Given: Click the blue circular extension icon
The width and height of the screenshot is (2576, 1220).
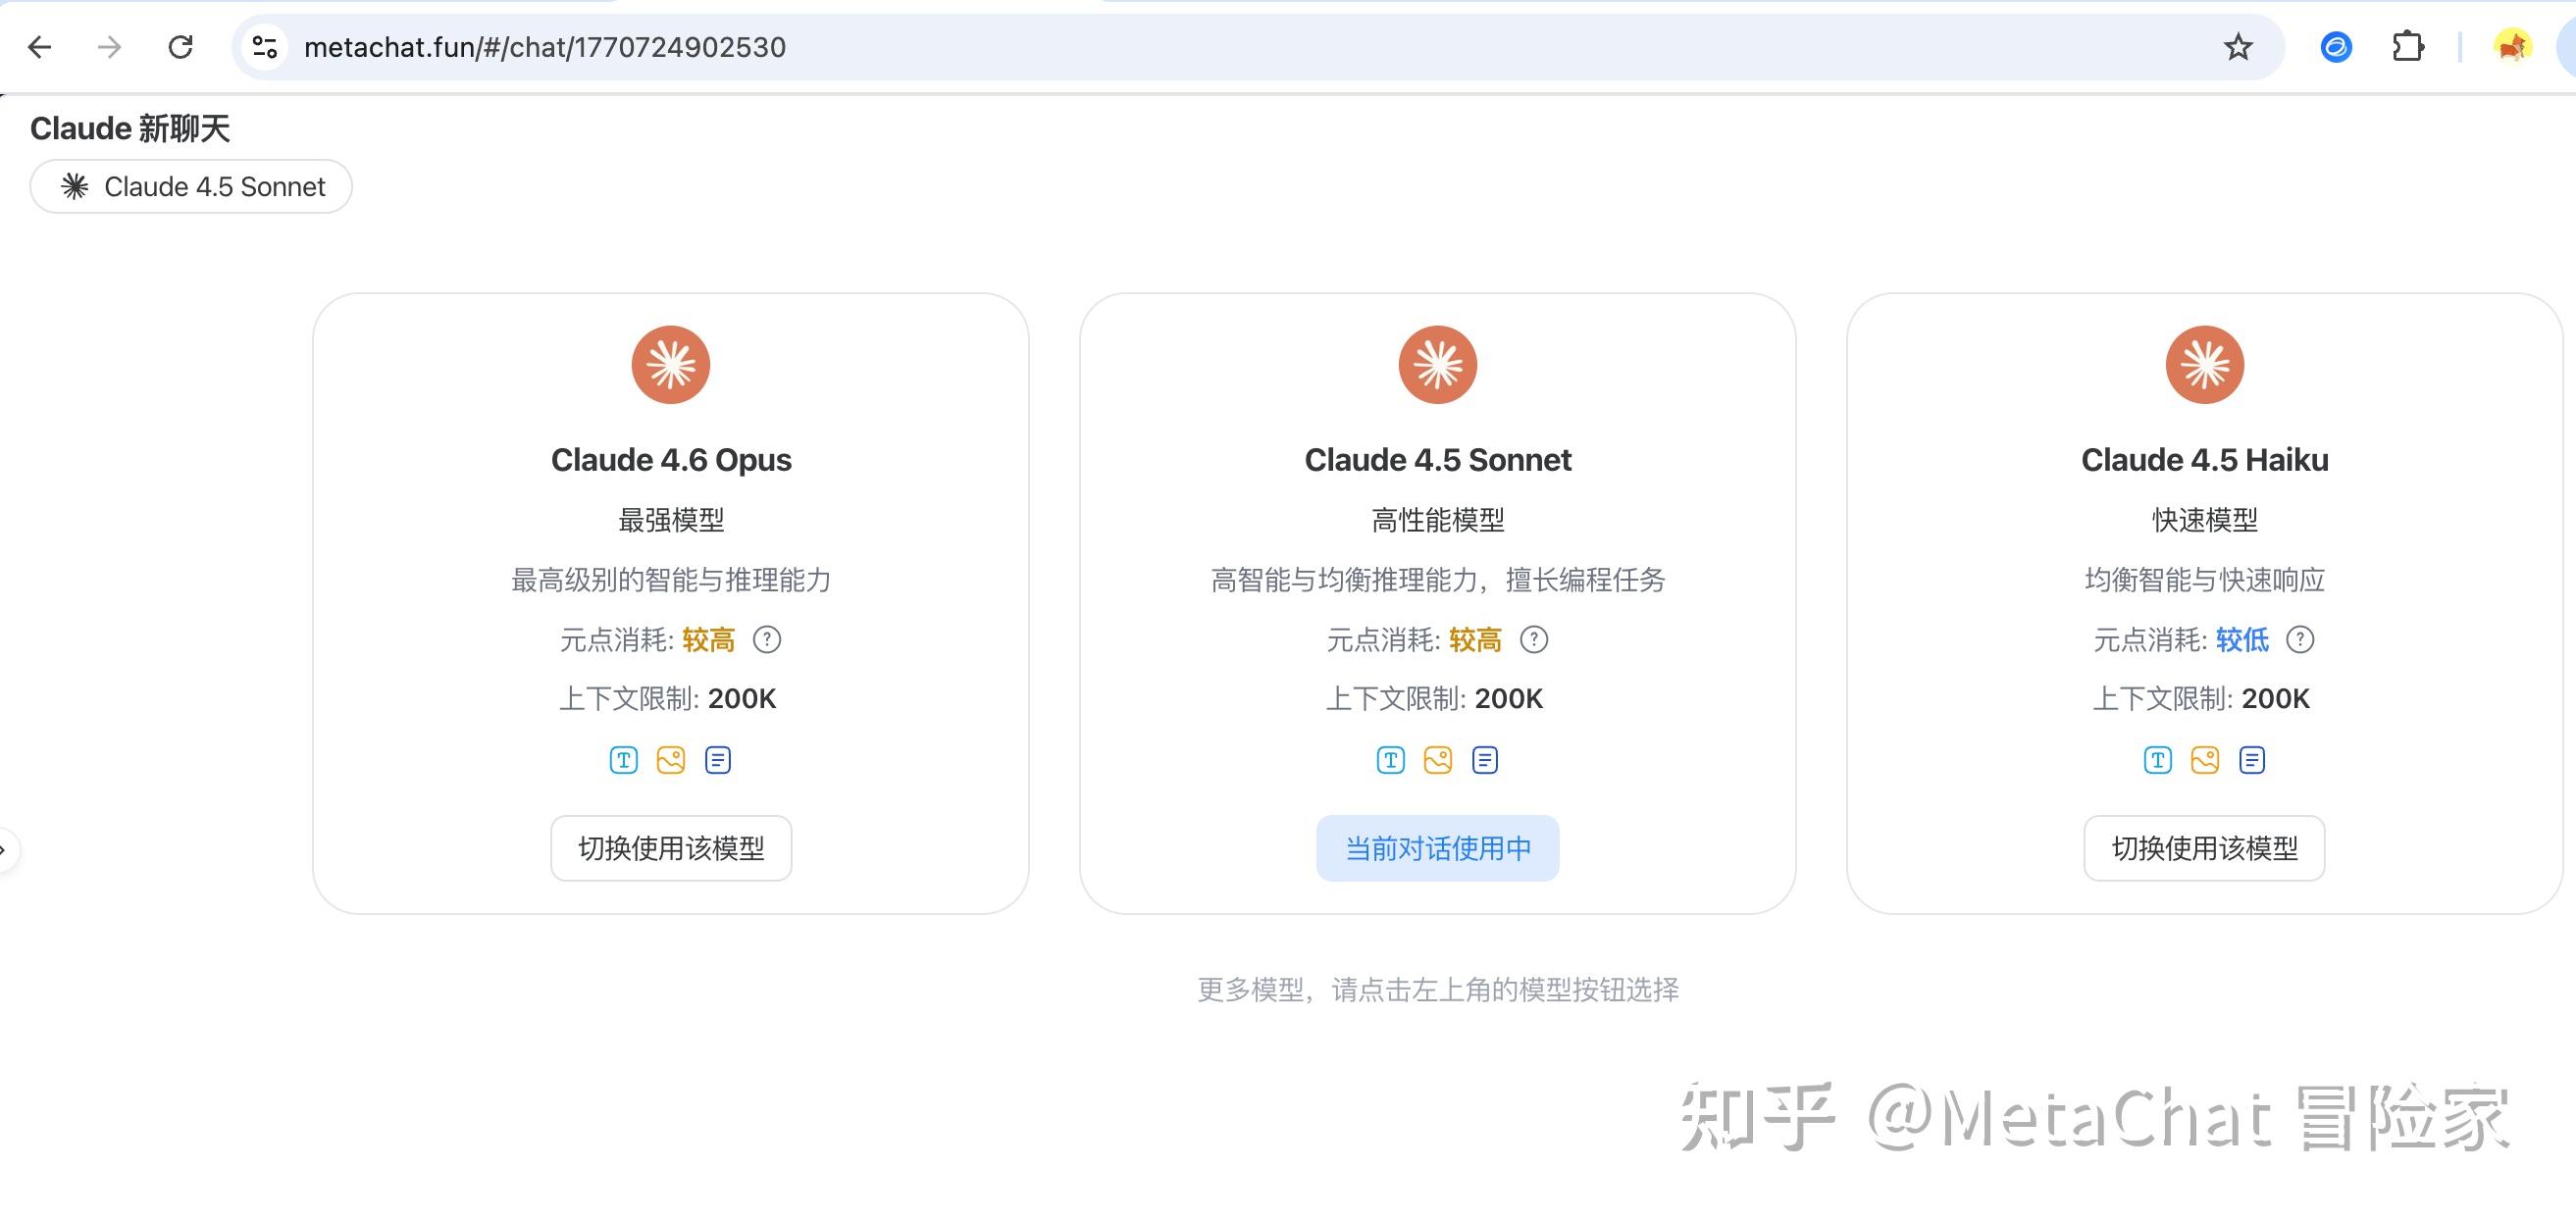Looking at the screenshot, I should tap(2336, 47).
